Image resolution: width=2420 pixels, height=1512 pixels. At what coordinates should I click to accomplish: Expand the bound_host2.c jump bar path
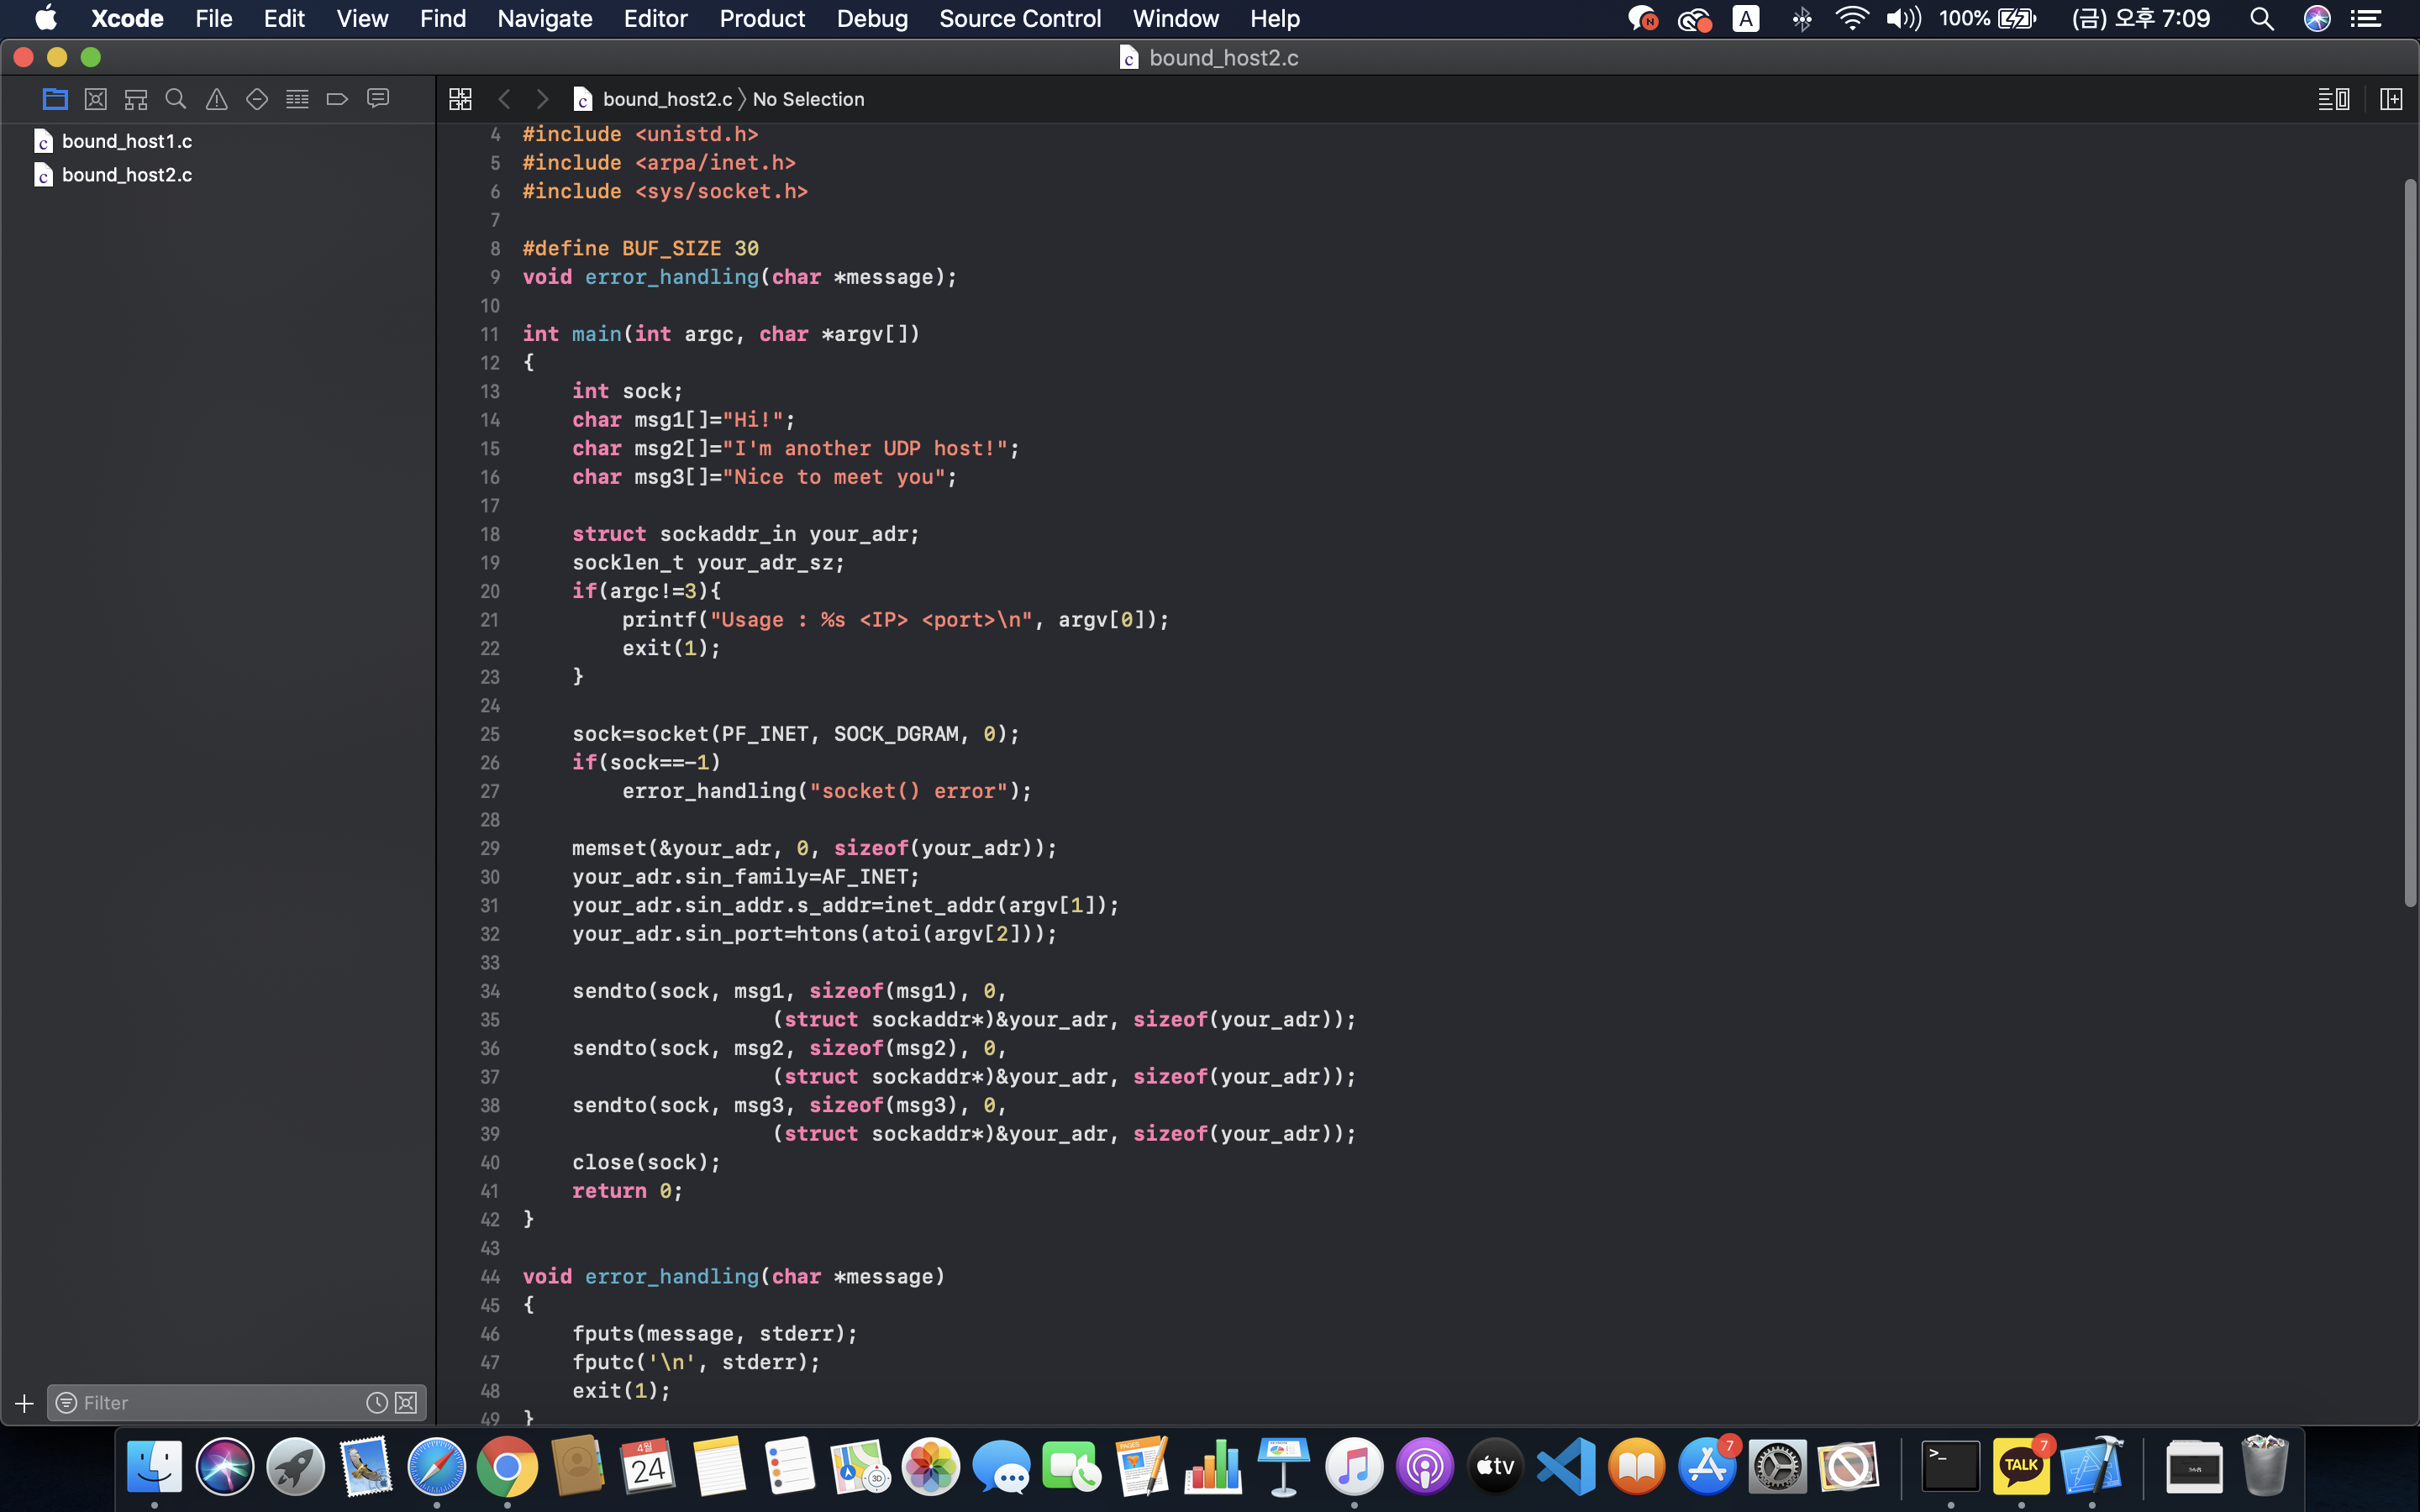point(666,99)
